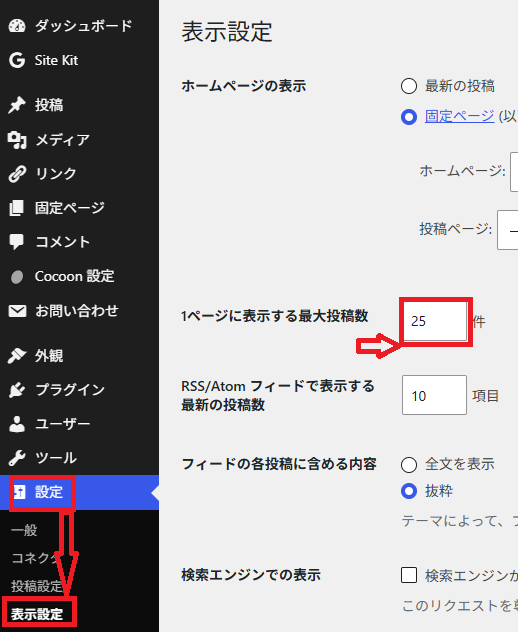Screen dimensions: 518x632
Task: Open the 一般 settings submenu
Action: coord(24,530)
